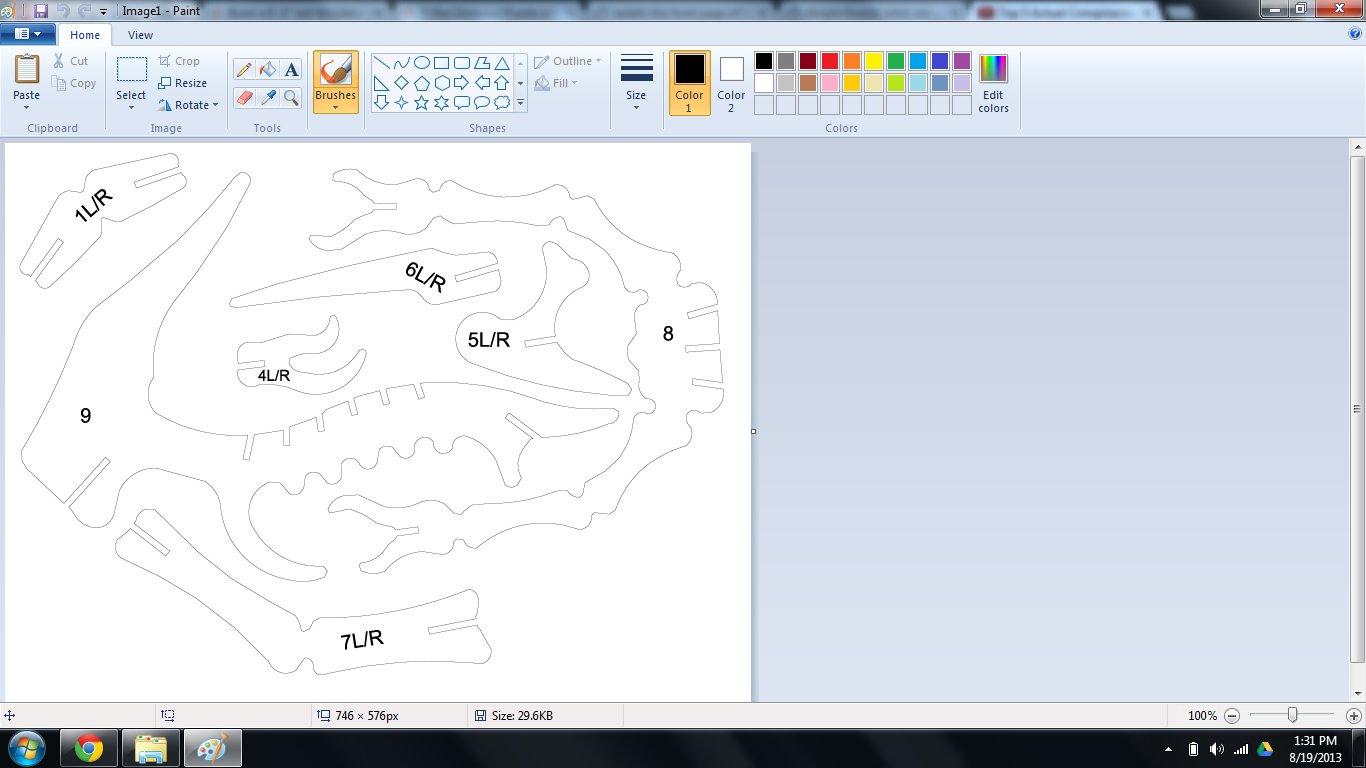1366x768 pixels.
Task: Click the Paint Help question mark icon
Action: [1355, 33]
